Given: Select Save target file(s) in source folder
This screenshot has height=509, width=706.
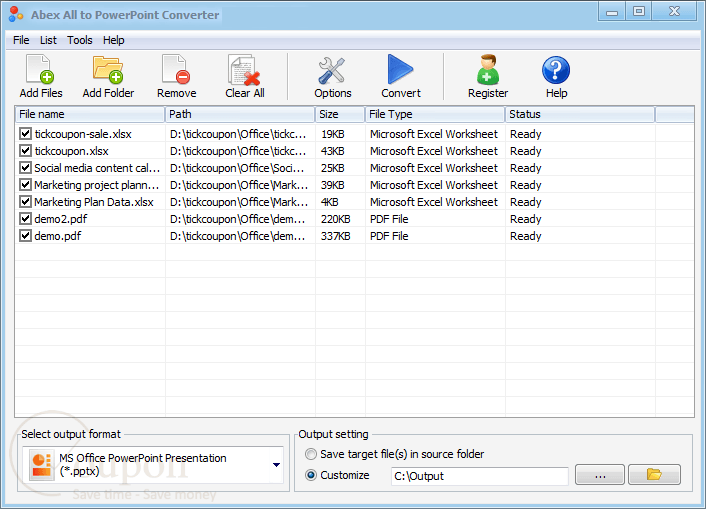Looking at the screenshot, I should coord(311,454).
